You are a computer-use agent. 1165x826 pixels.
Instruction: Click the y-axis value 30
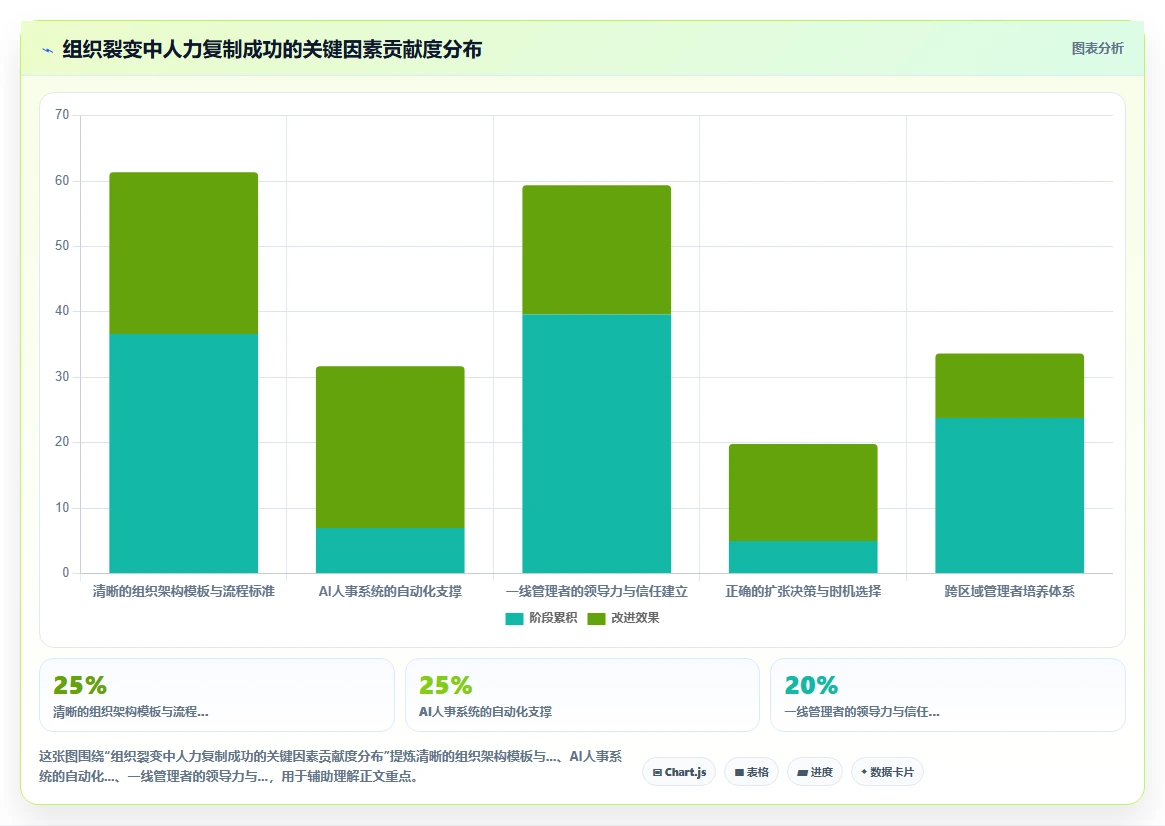(62, 377)
